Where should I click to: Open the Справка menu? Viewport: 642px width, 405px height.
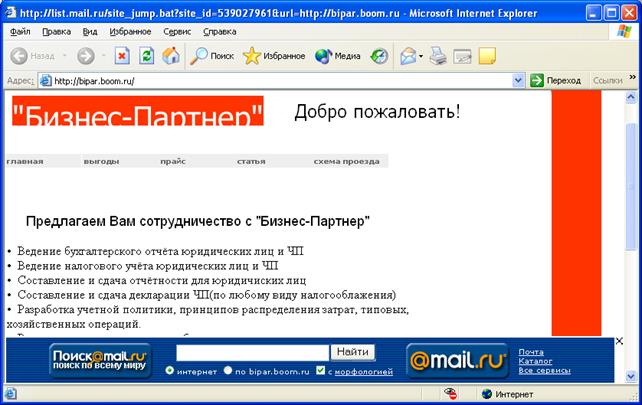coord(220,32)
